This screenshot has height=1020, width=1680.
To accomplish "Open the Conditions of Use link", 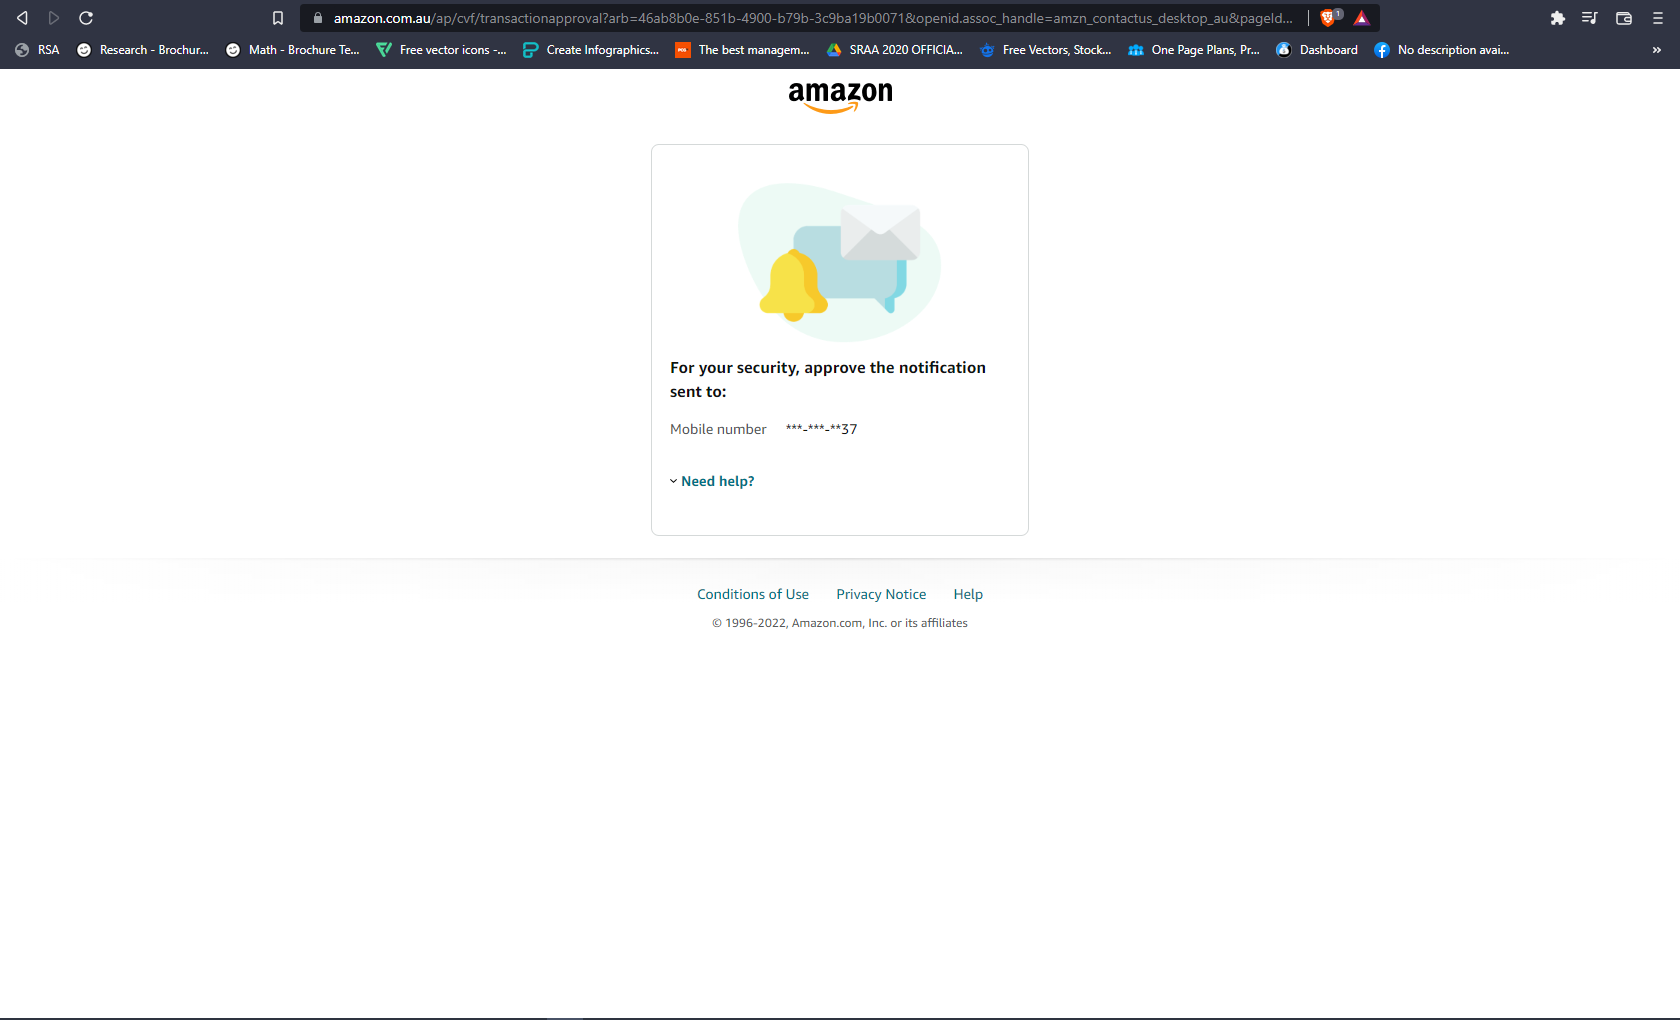I will tap(753, 594).
